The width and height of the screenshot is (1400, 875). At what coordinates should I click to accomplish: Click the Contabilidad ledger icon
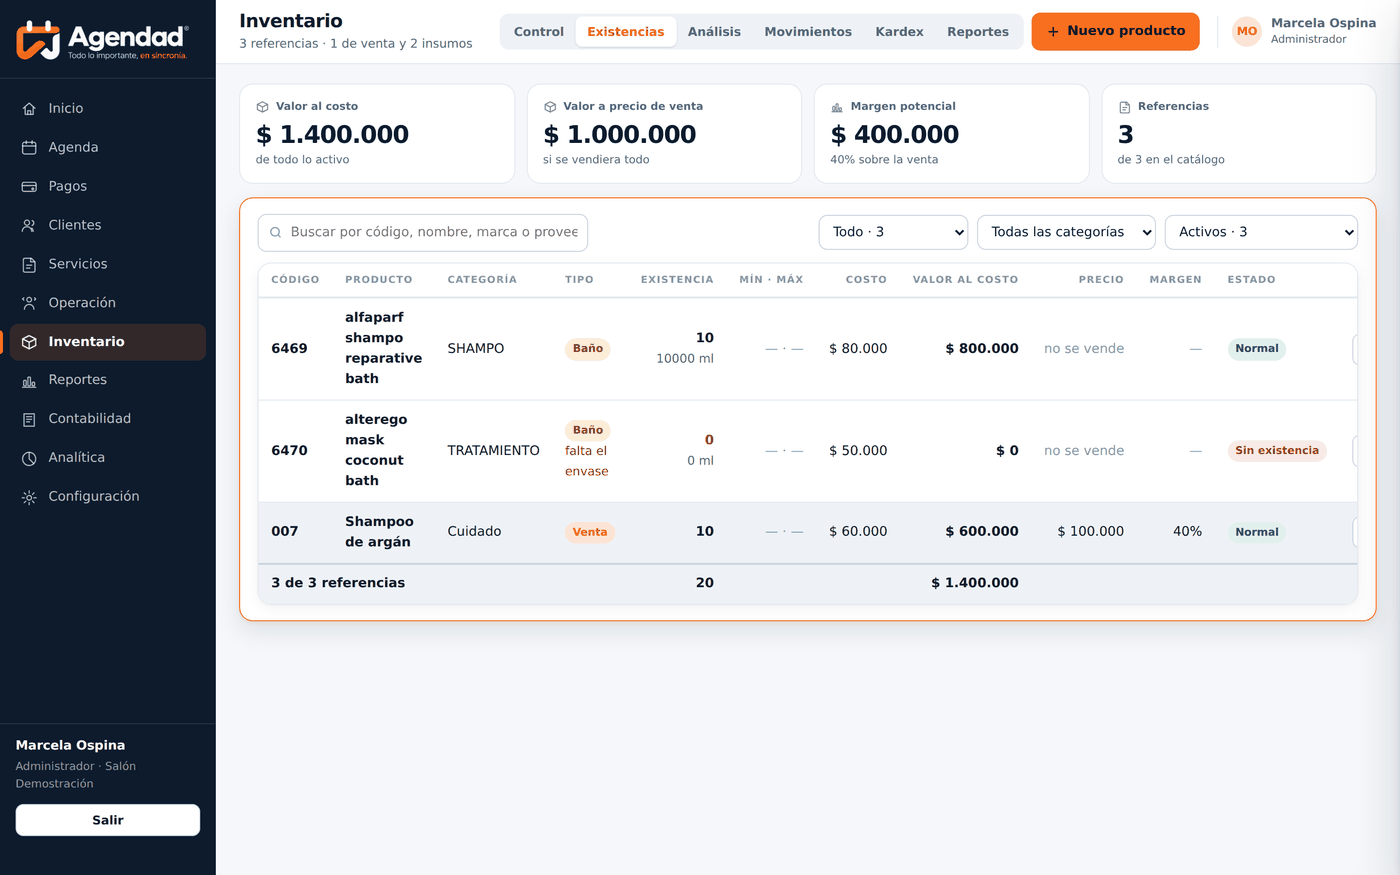pos(29,420)
